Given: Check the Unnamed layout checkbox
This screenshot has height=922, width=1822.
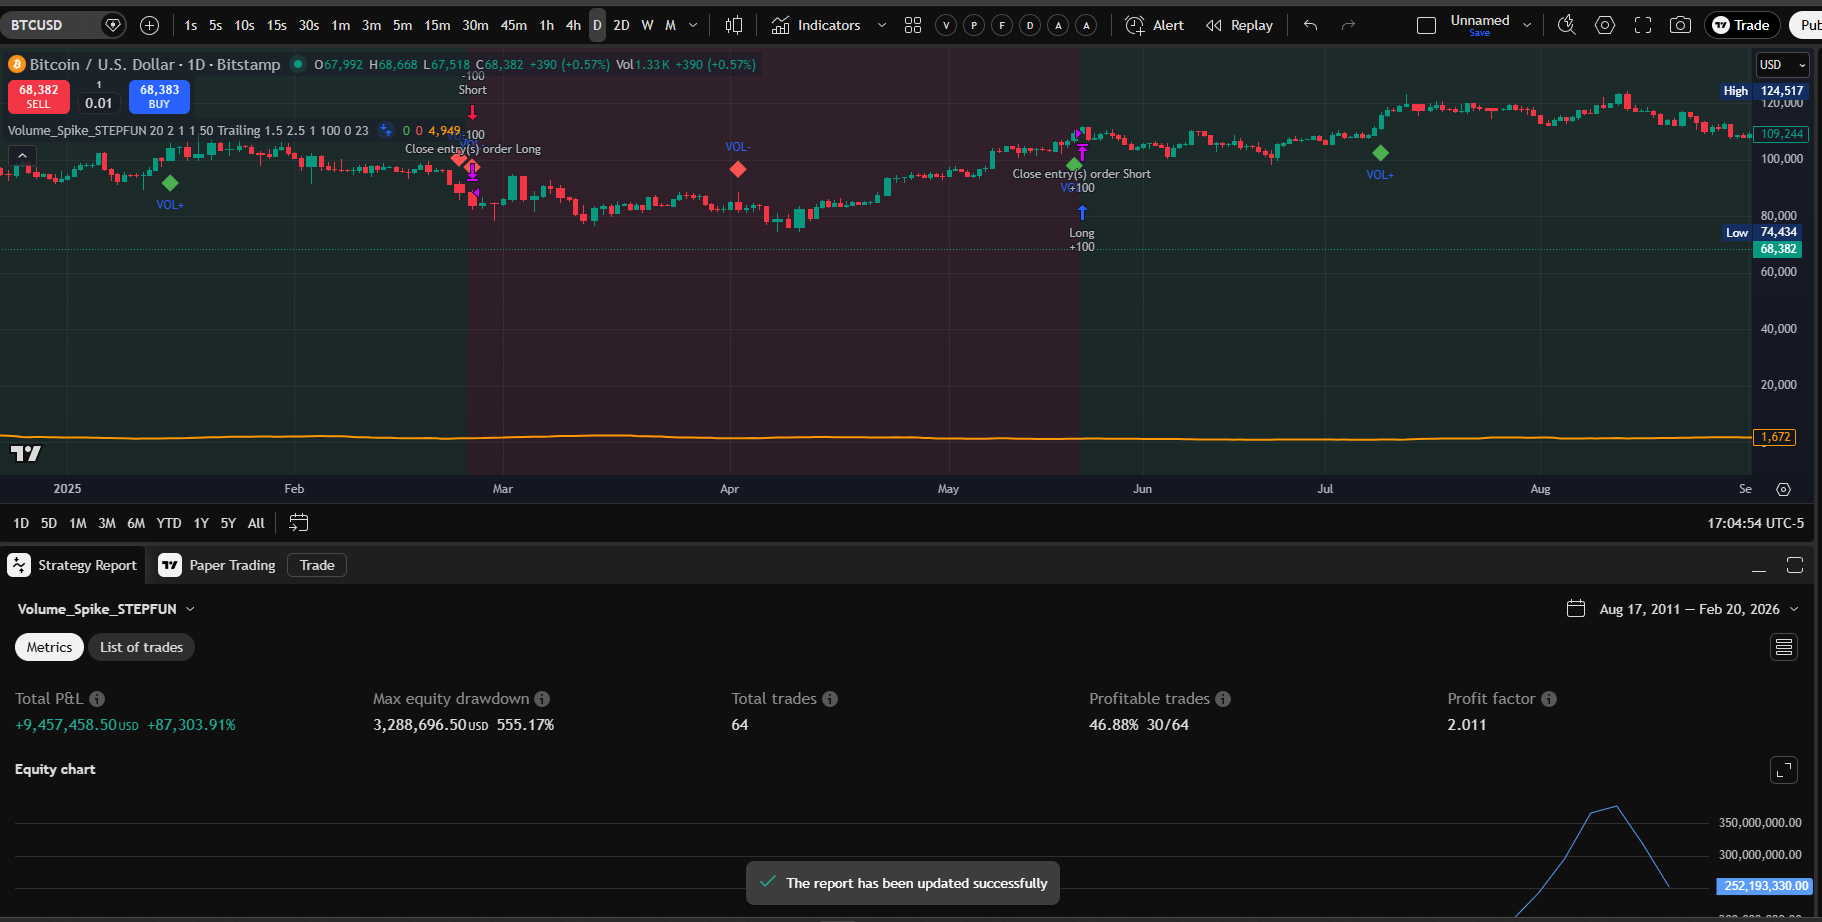Looking at the screenshot, I should coord(1427,25).
